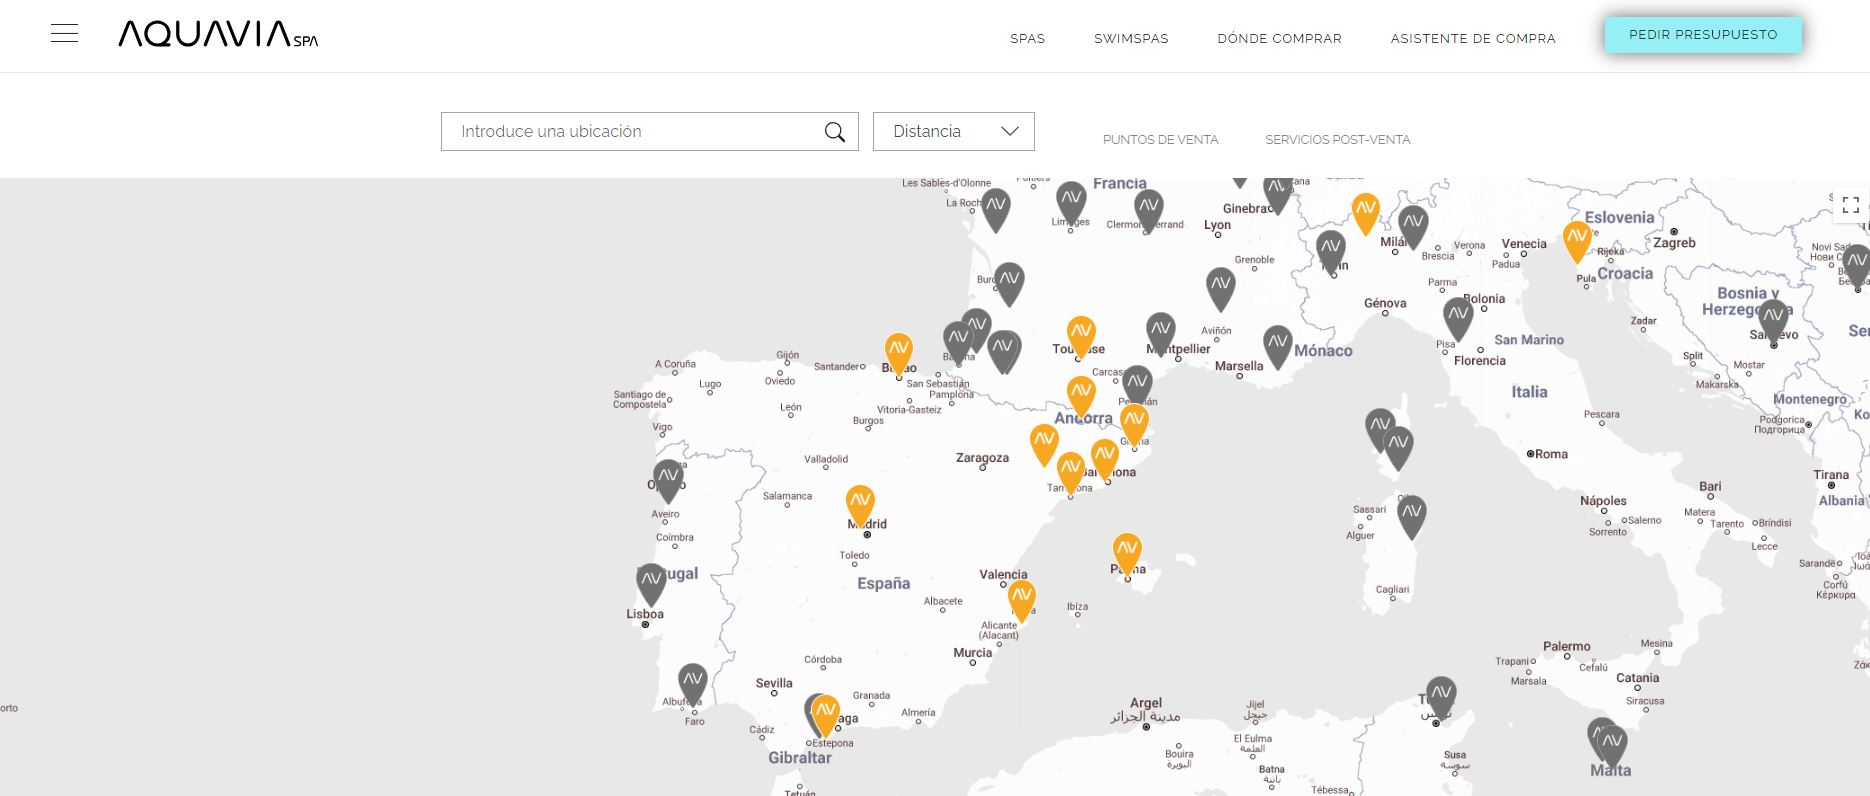This screenshot has height=796, width=1870.
Task: Select the gray marker on Turin
Action: (x=1330, y=252)
